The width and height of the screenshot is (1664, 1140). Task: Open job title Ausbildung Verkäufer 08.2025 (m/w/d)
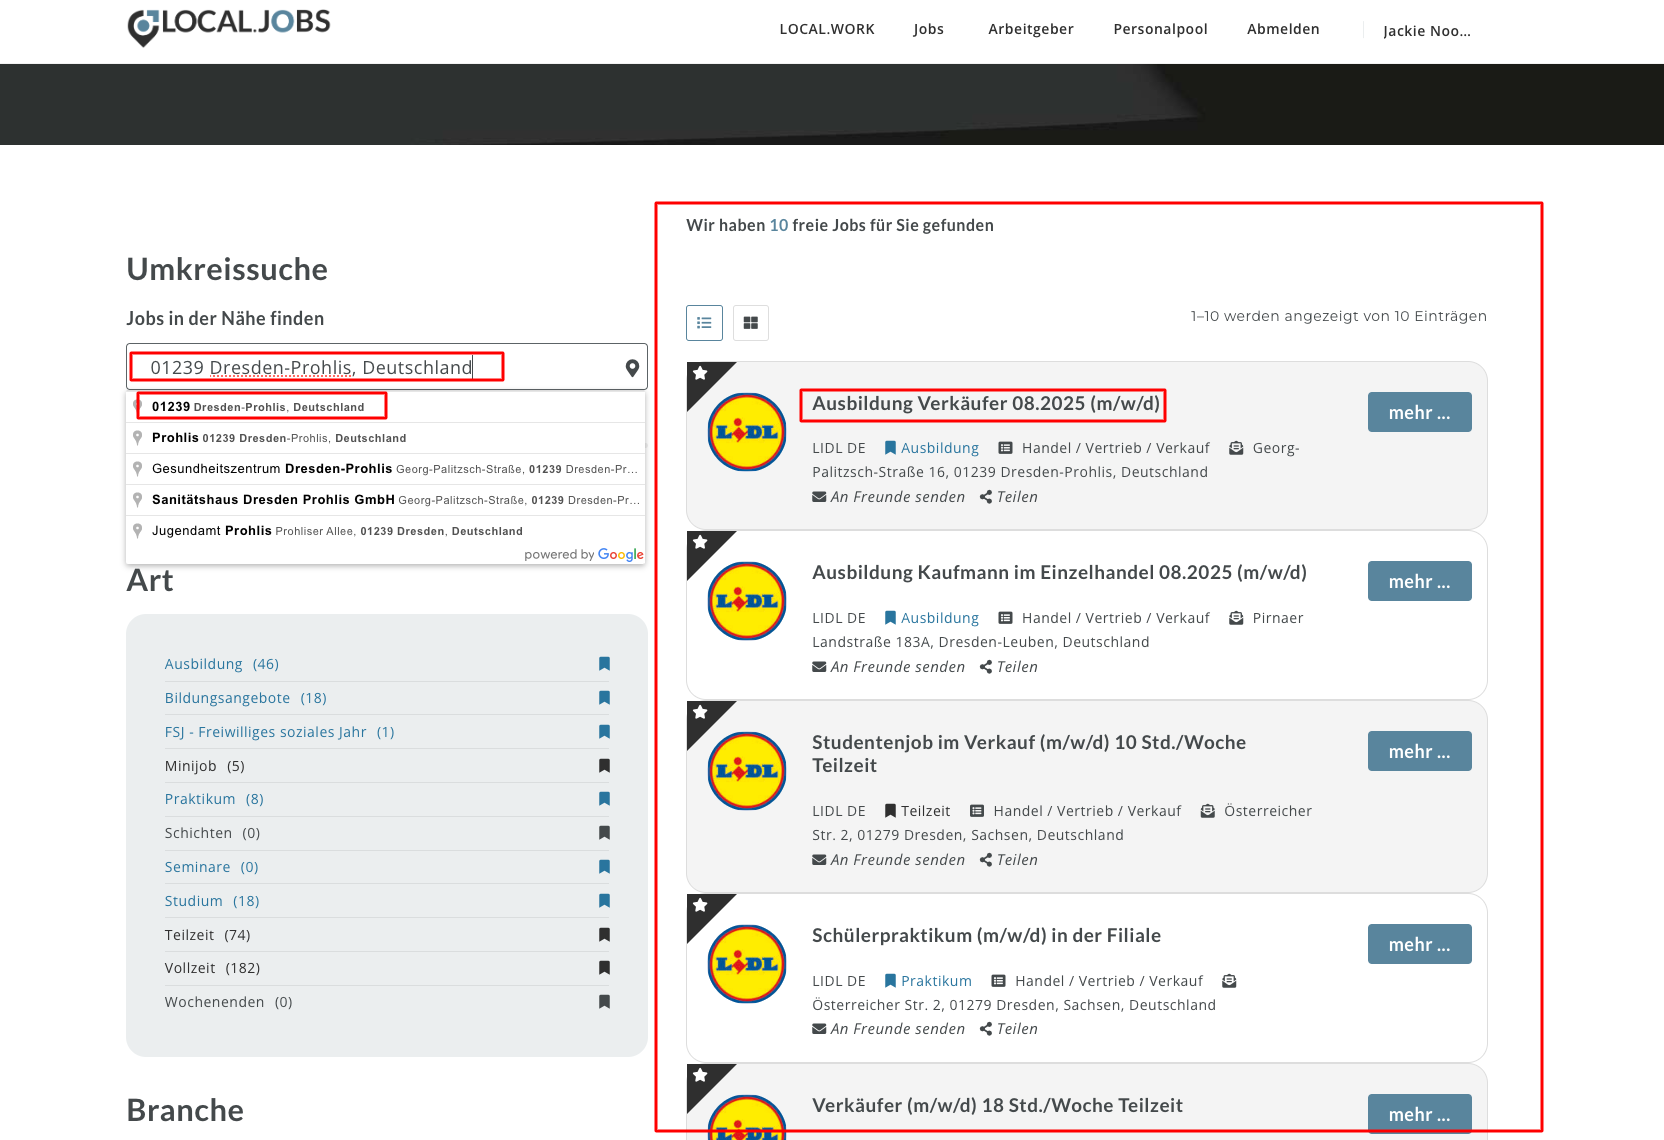(x=986, y=404)
